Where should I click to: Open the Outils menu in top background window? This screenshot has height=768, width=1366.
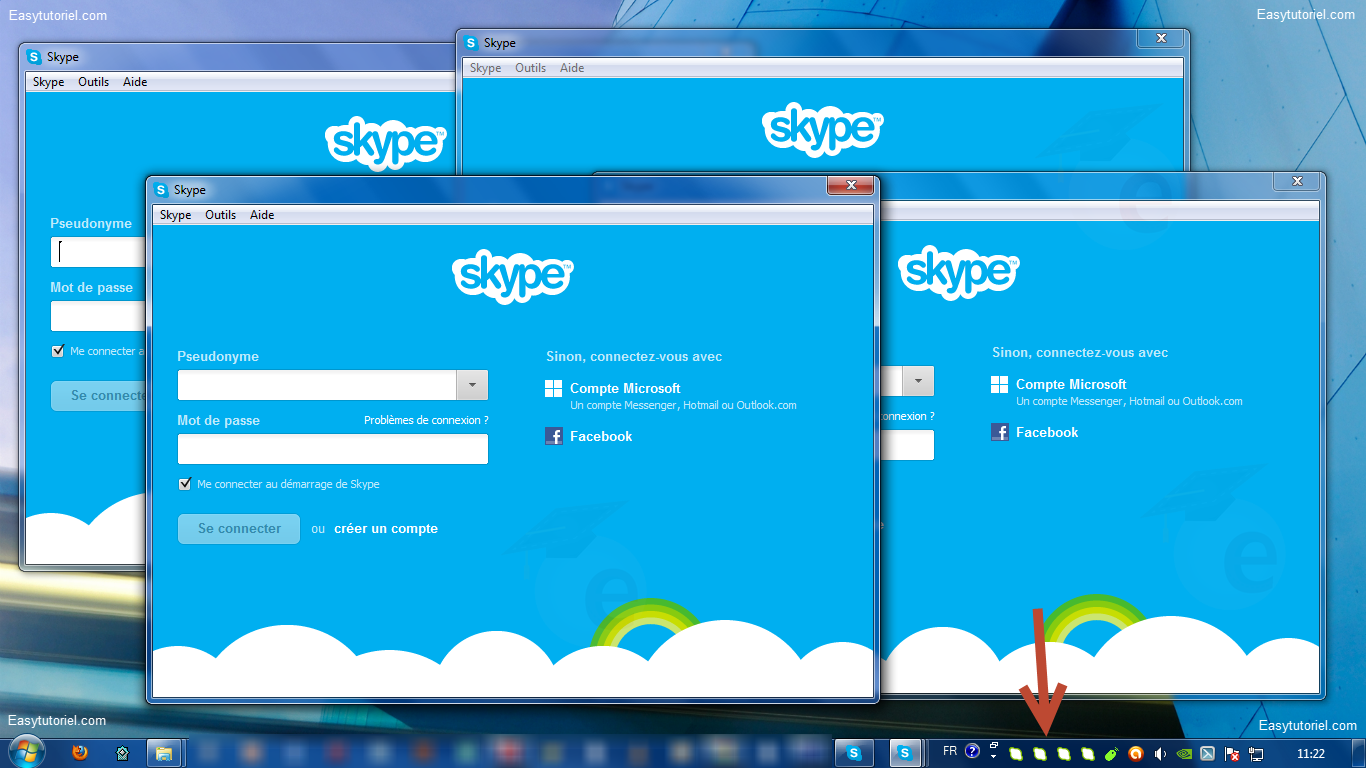point(531,68)
